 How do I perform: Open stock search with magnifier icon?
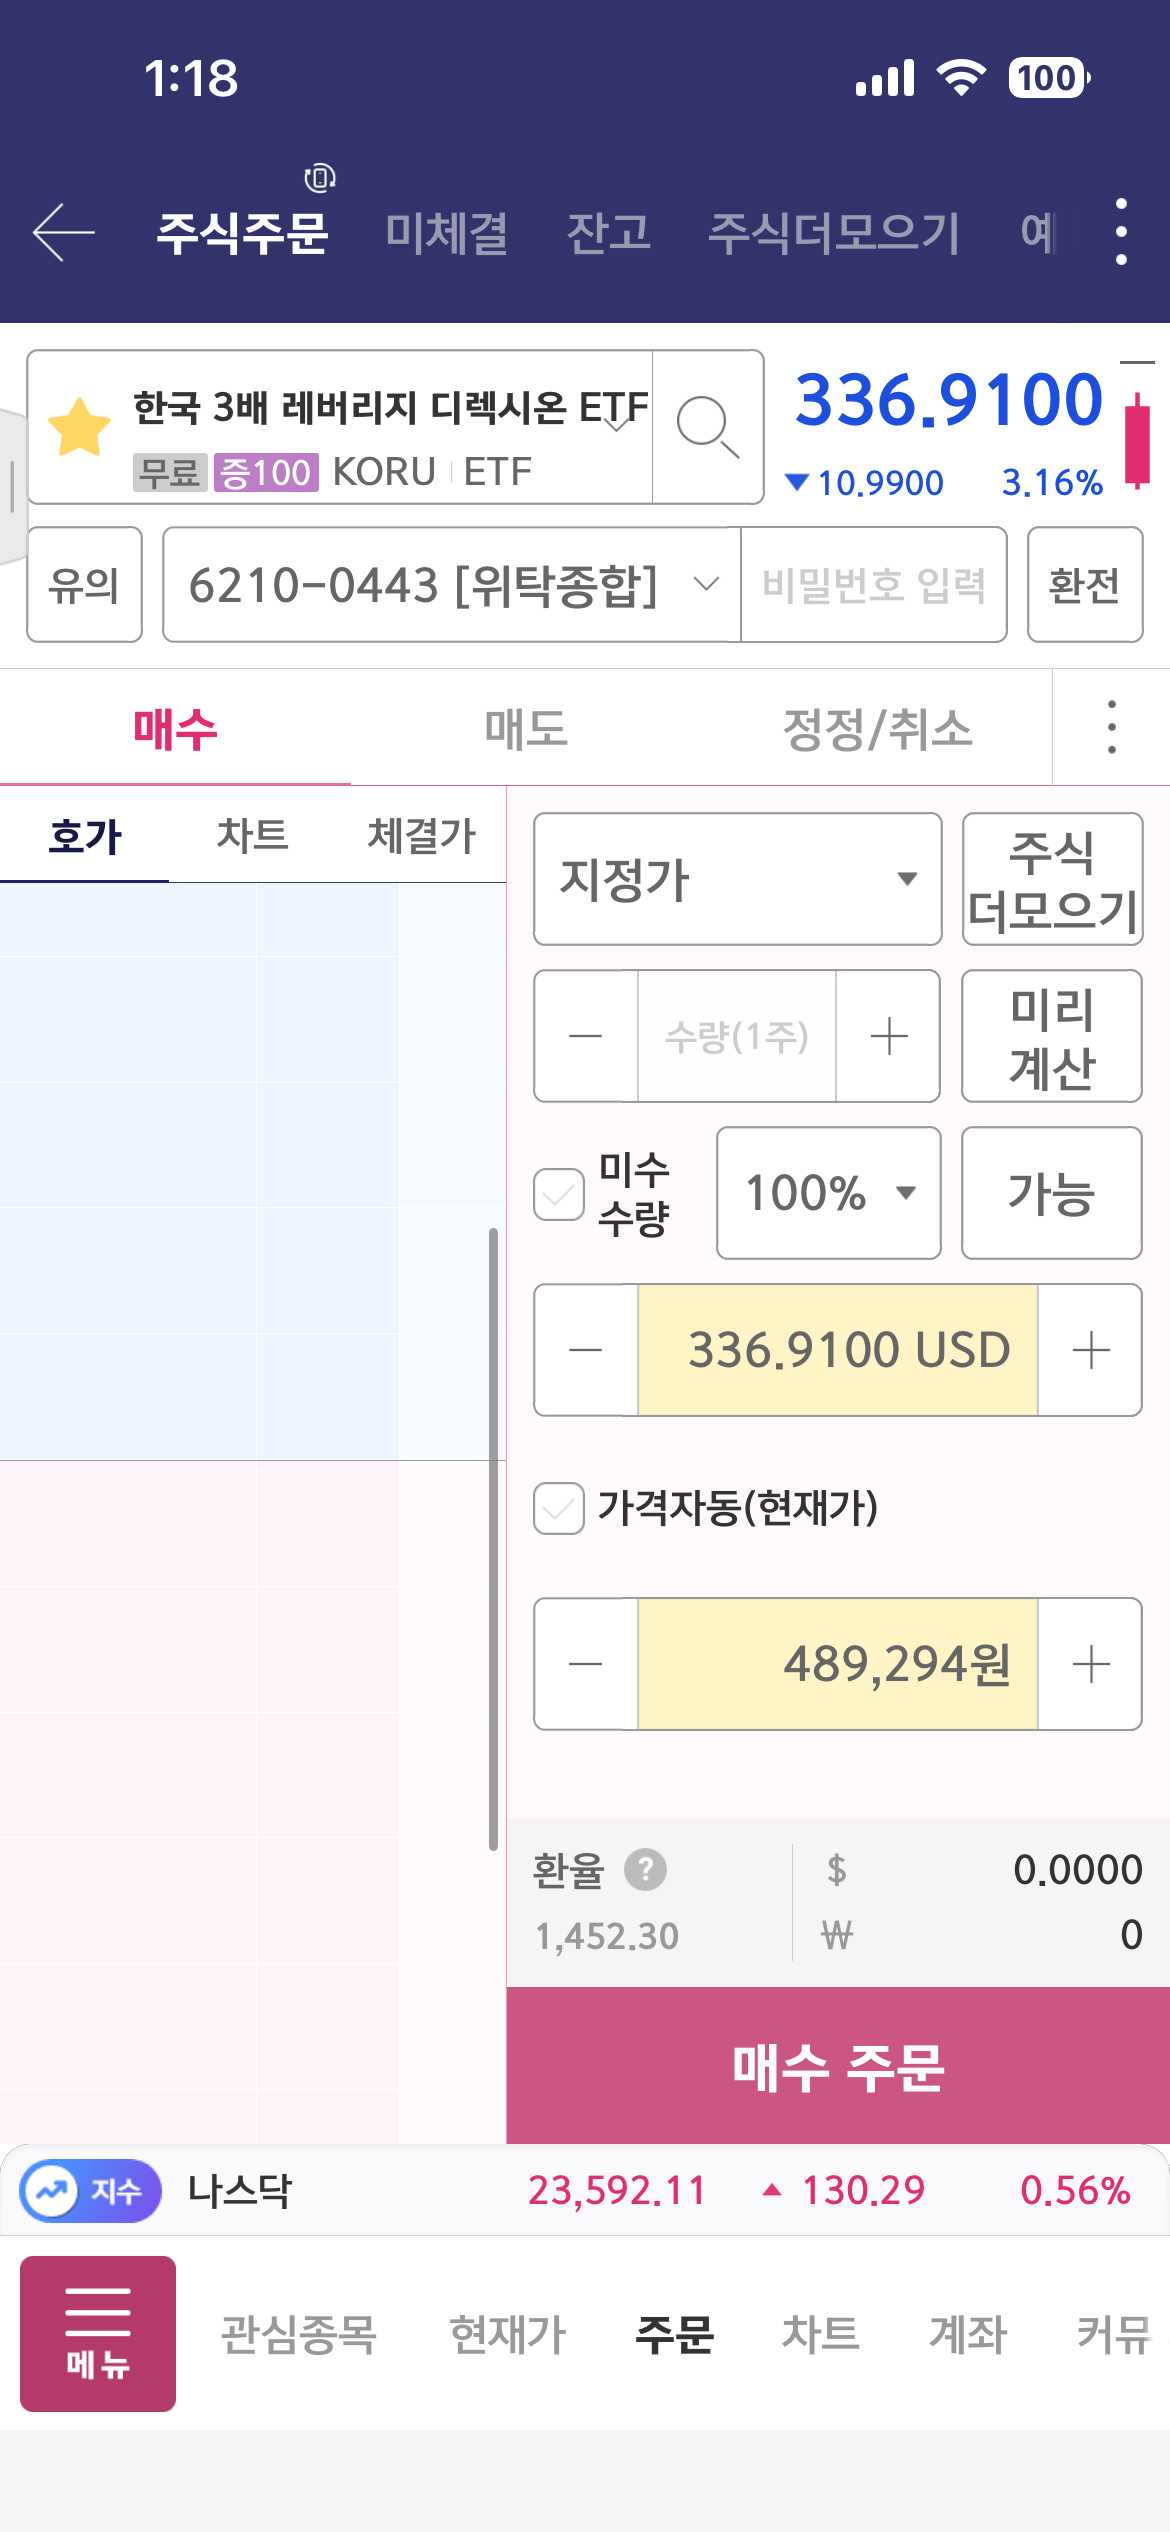coord(707,427)
